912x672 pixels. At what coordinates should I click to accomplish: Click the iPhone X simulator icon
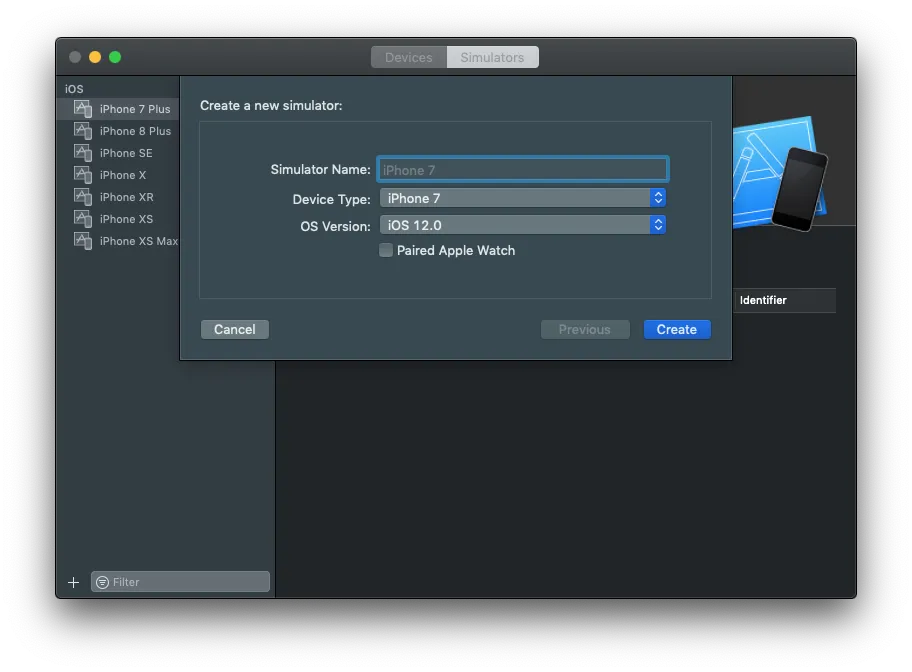point(83,175)
